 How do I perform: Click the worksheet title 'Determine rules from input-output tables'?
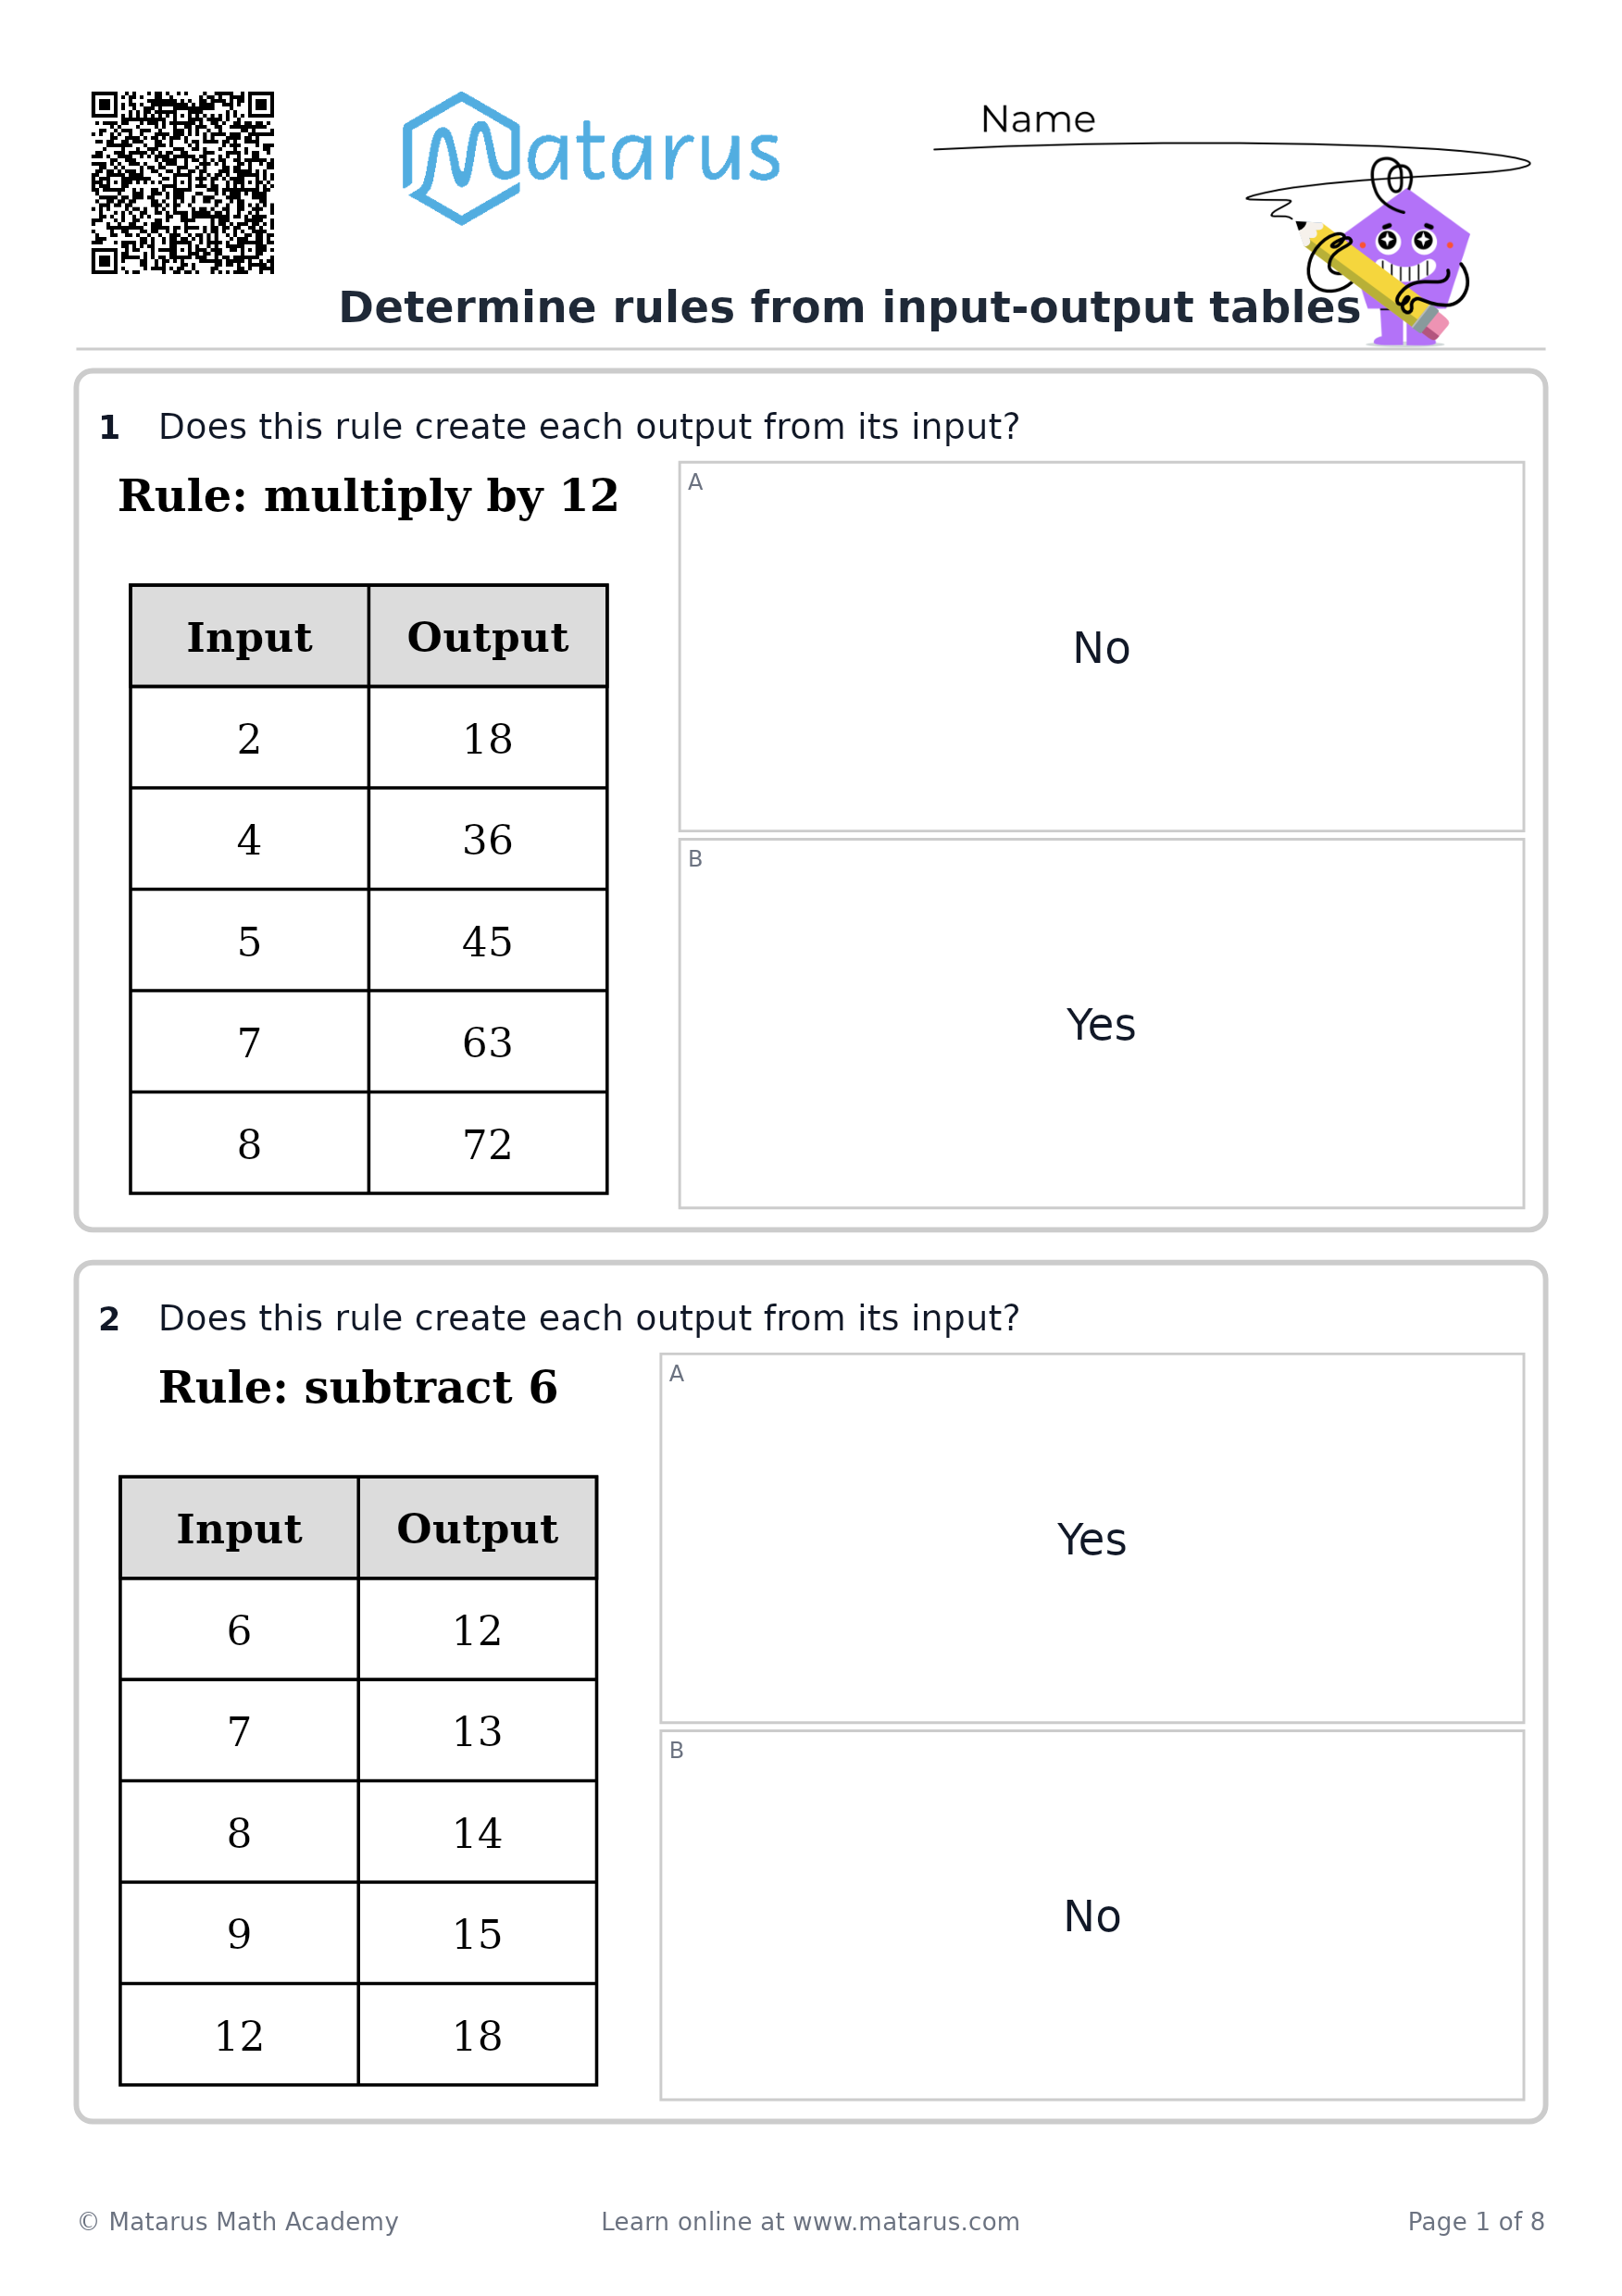(850, 307)
